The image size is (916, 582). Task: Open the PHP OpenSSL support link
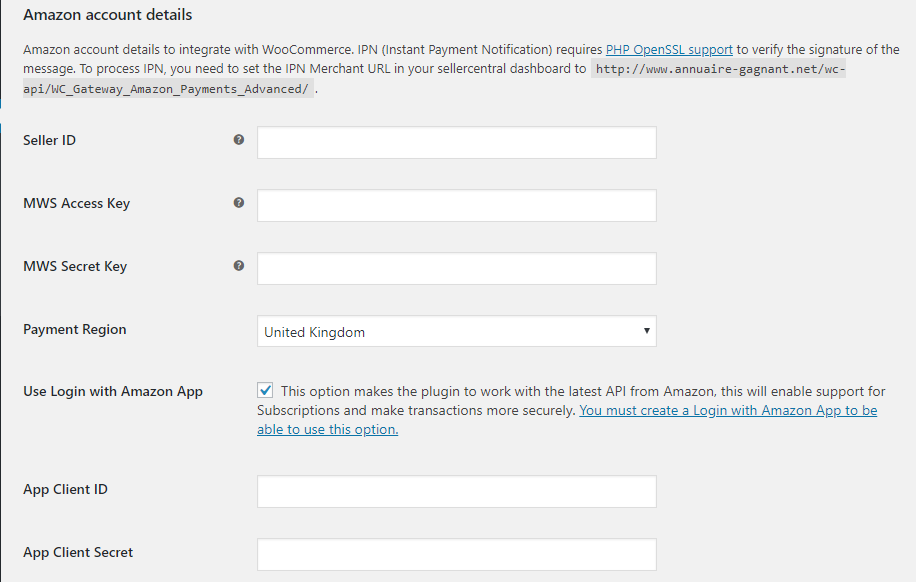click(669, 50)
